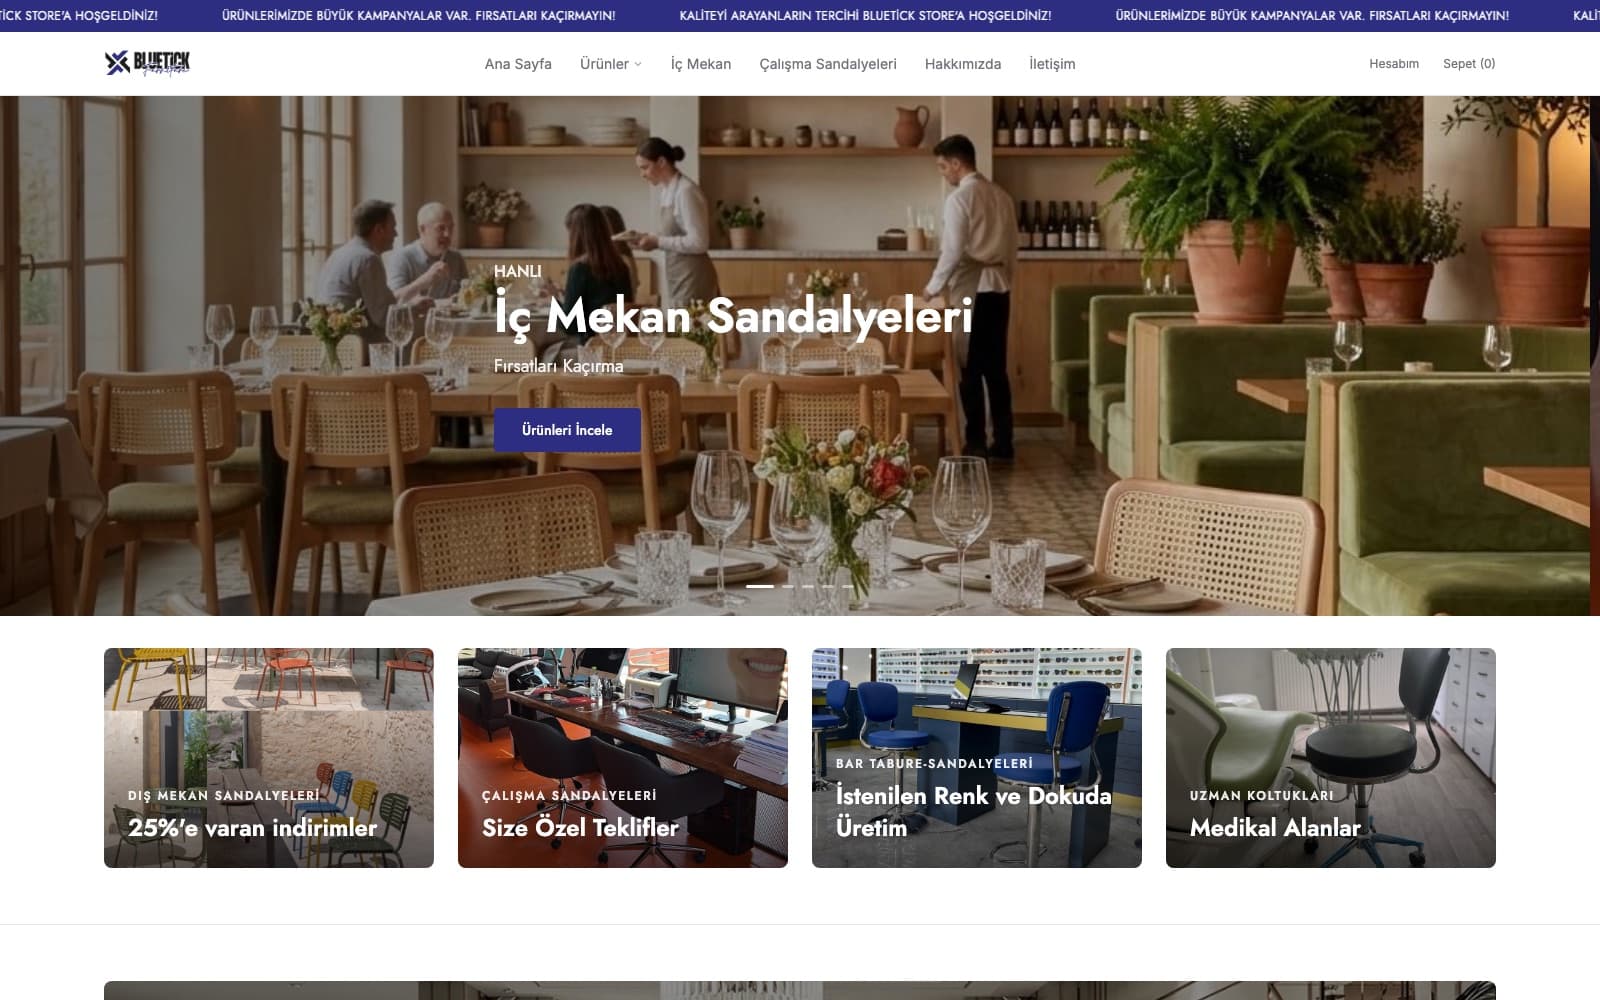Open the Ana Sayfa menu link
The width and height of the screenshot is (1600, 1000).
[x=518, y=64]
